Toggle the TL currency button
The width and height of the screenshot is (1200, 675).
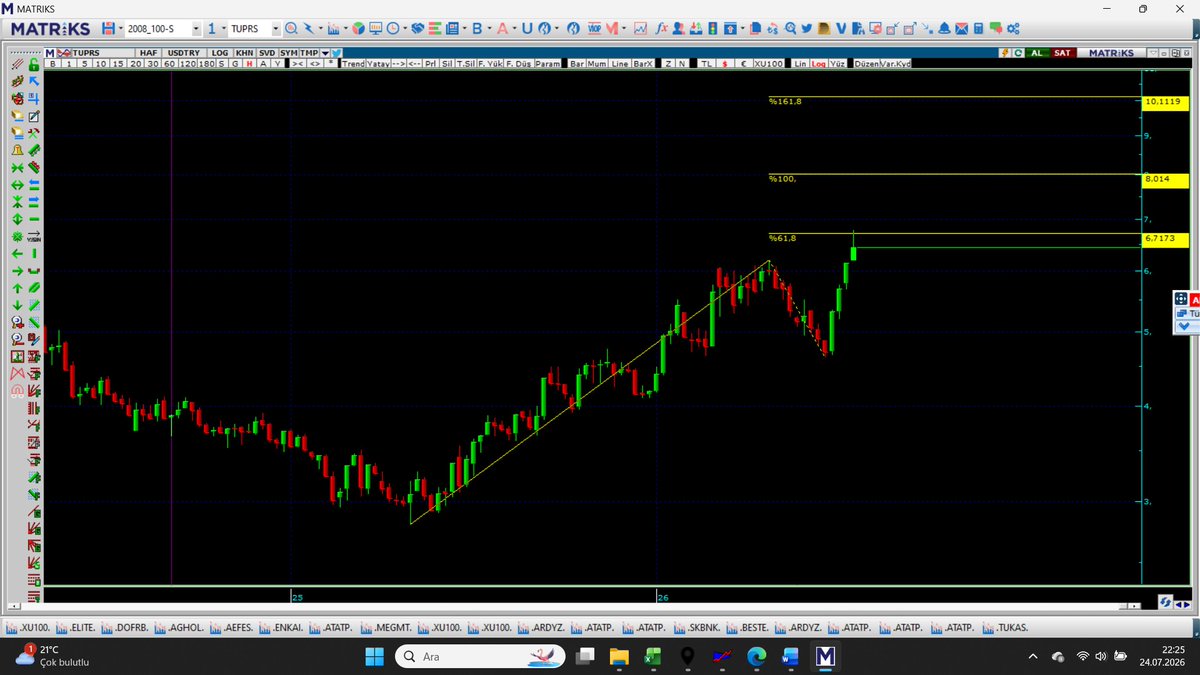706,63
